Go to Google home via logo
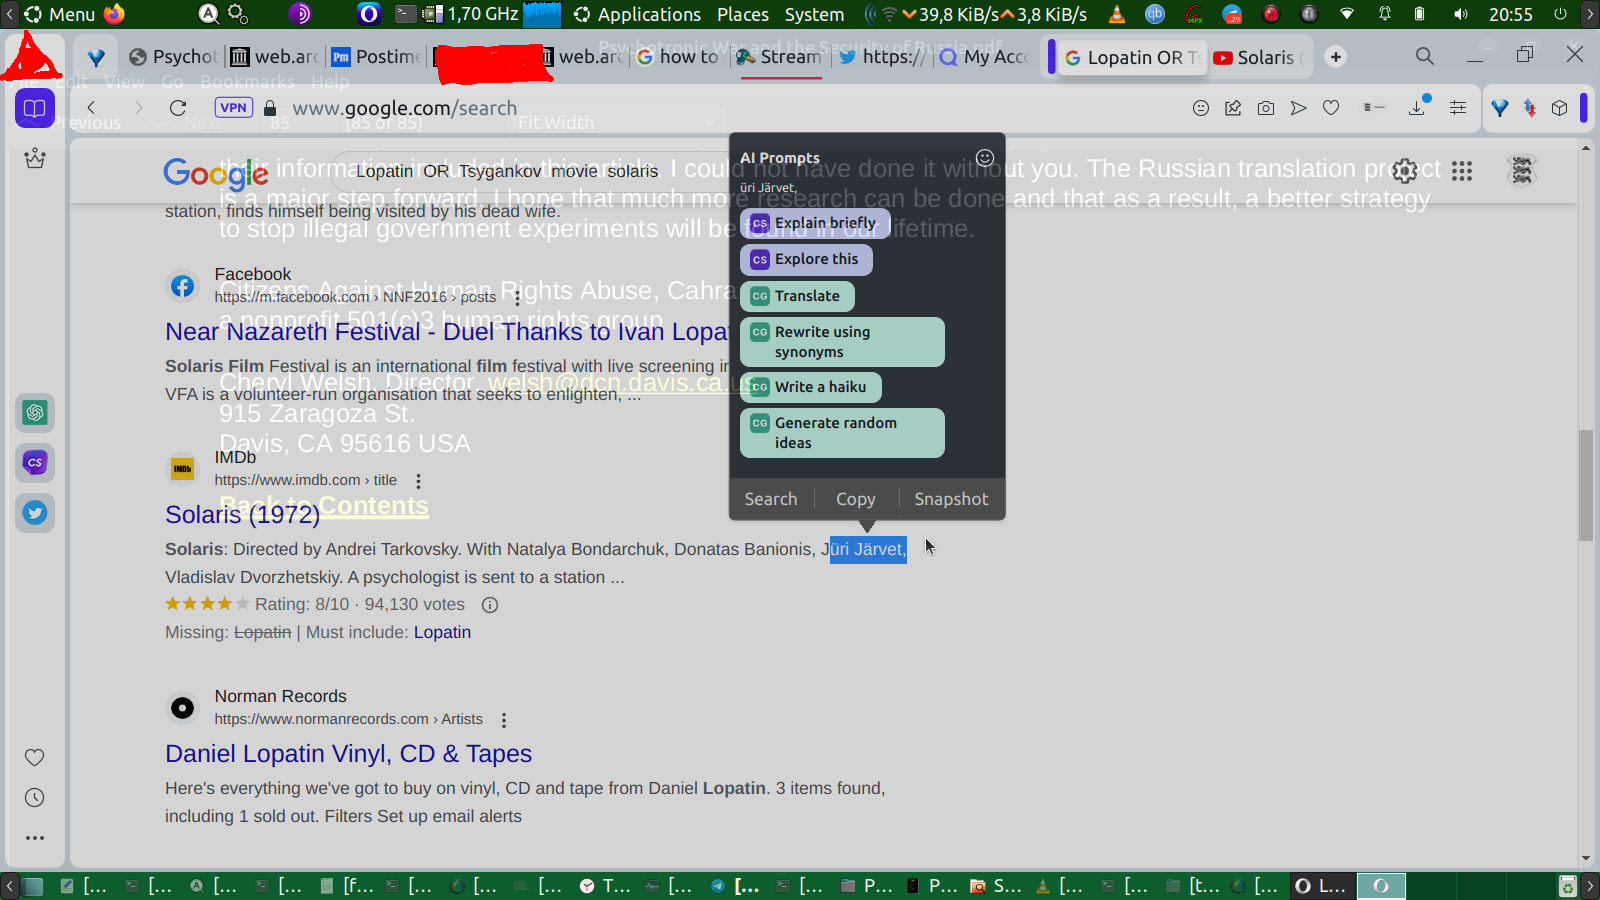The height and width of the screenshot is (900, 1600). coord(216,173)
